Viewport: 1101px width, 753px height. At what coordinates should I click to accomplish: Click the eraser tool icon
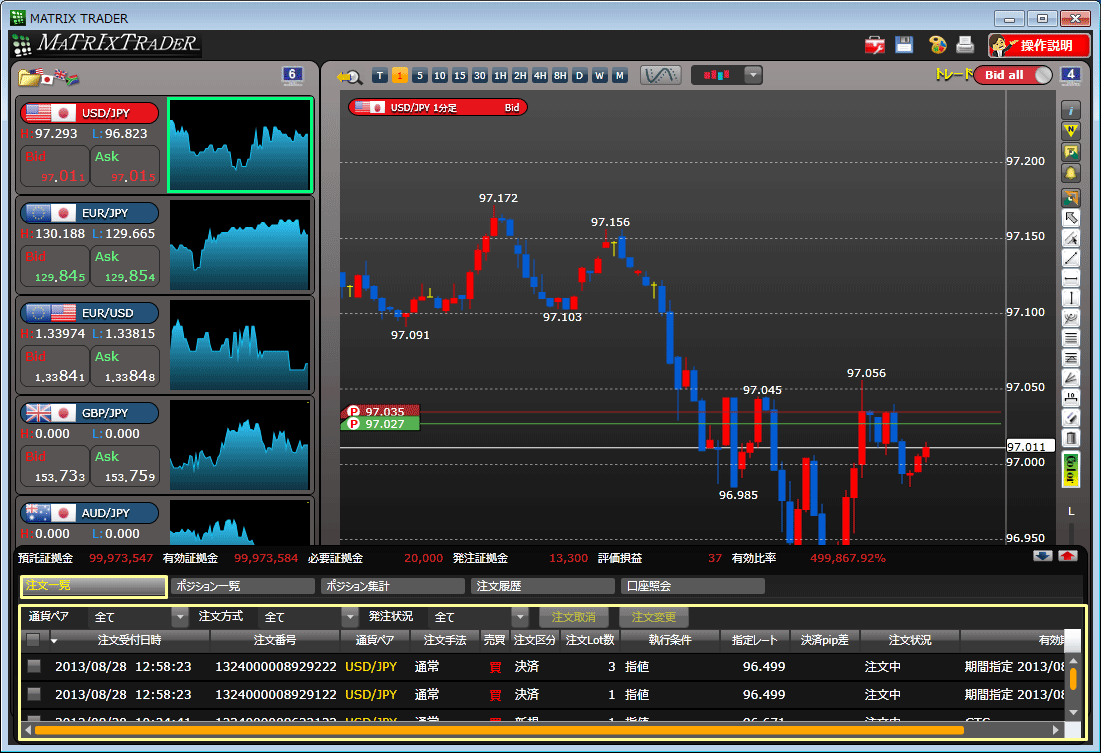[x=1070, y=418]
